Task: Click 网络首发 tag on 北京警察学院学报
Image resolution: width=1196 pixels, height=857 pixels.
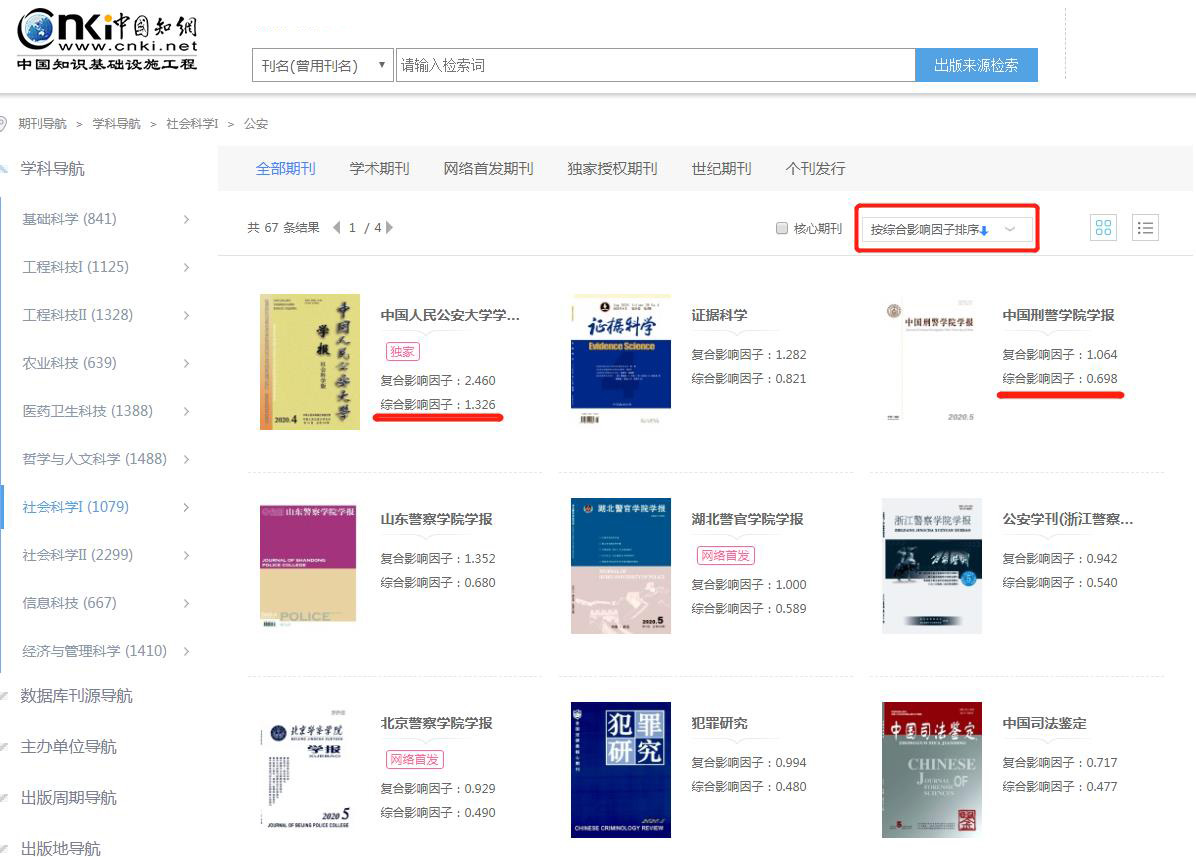Action: coord(414,759)
